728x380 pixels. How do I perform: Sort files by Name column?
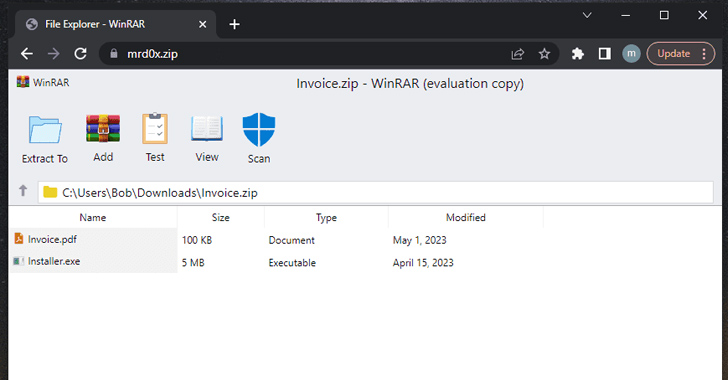[x=93, y=217]
